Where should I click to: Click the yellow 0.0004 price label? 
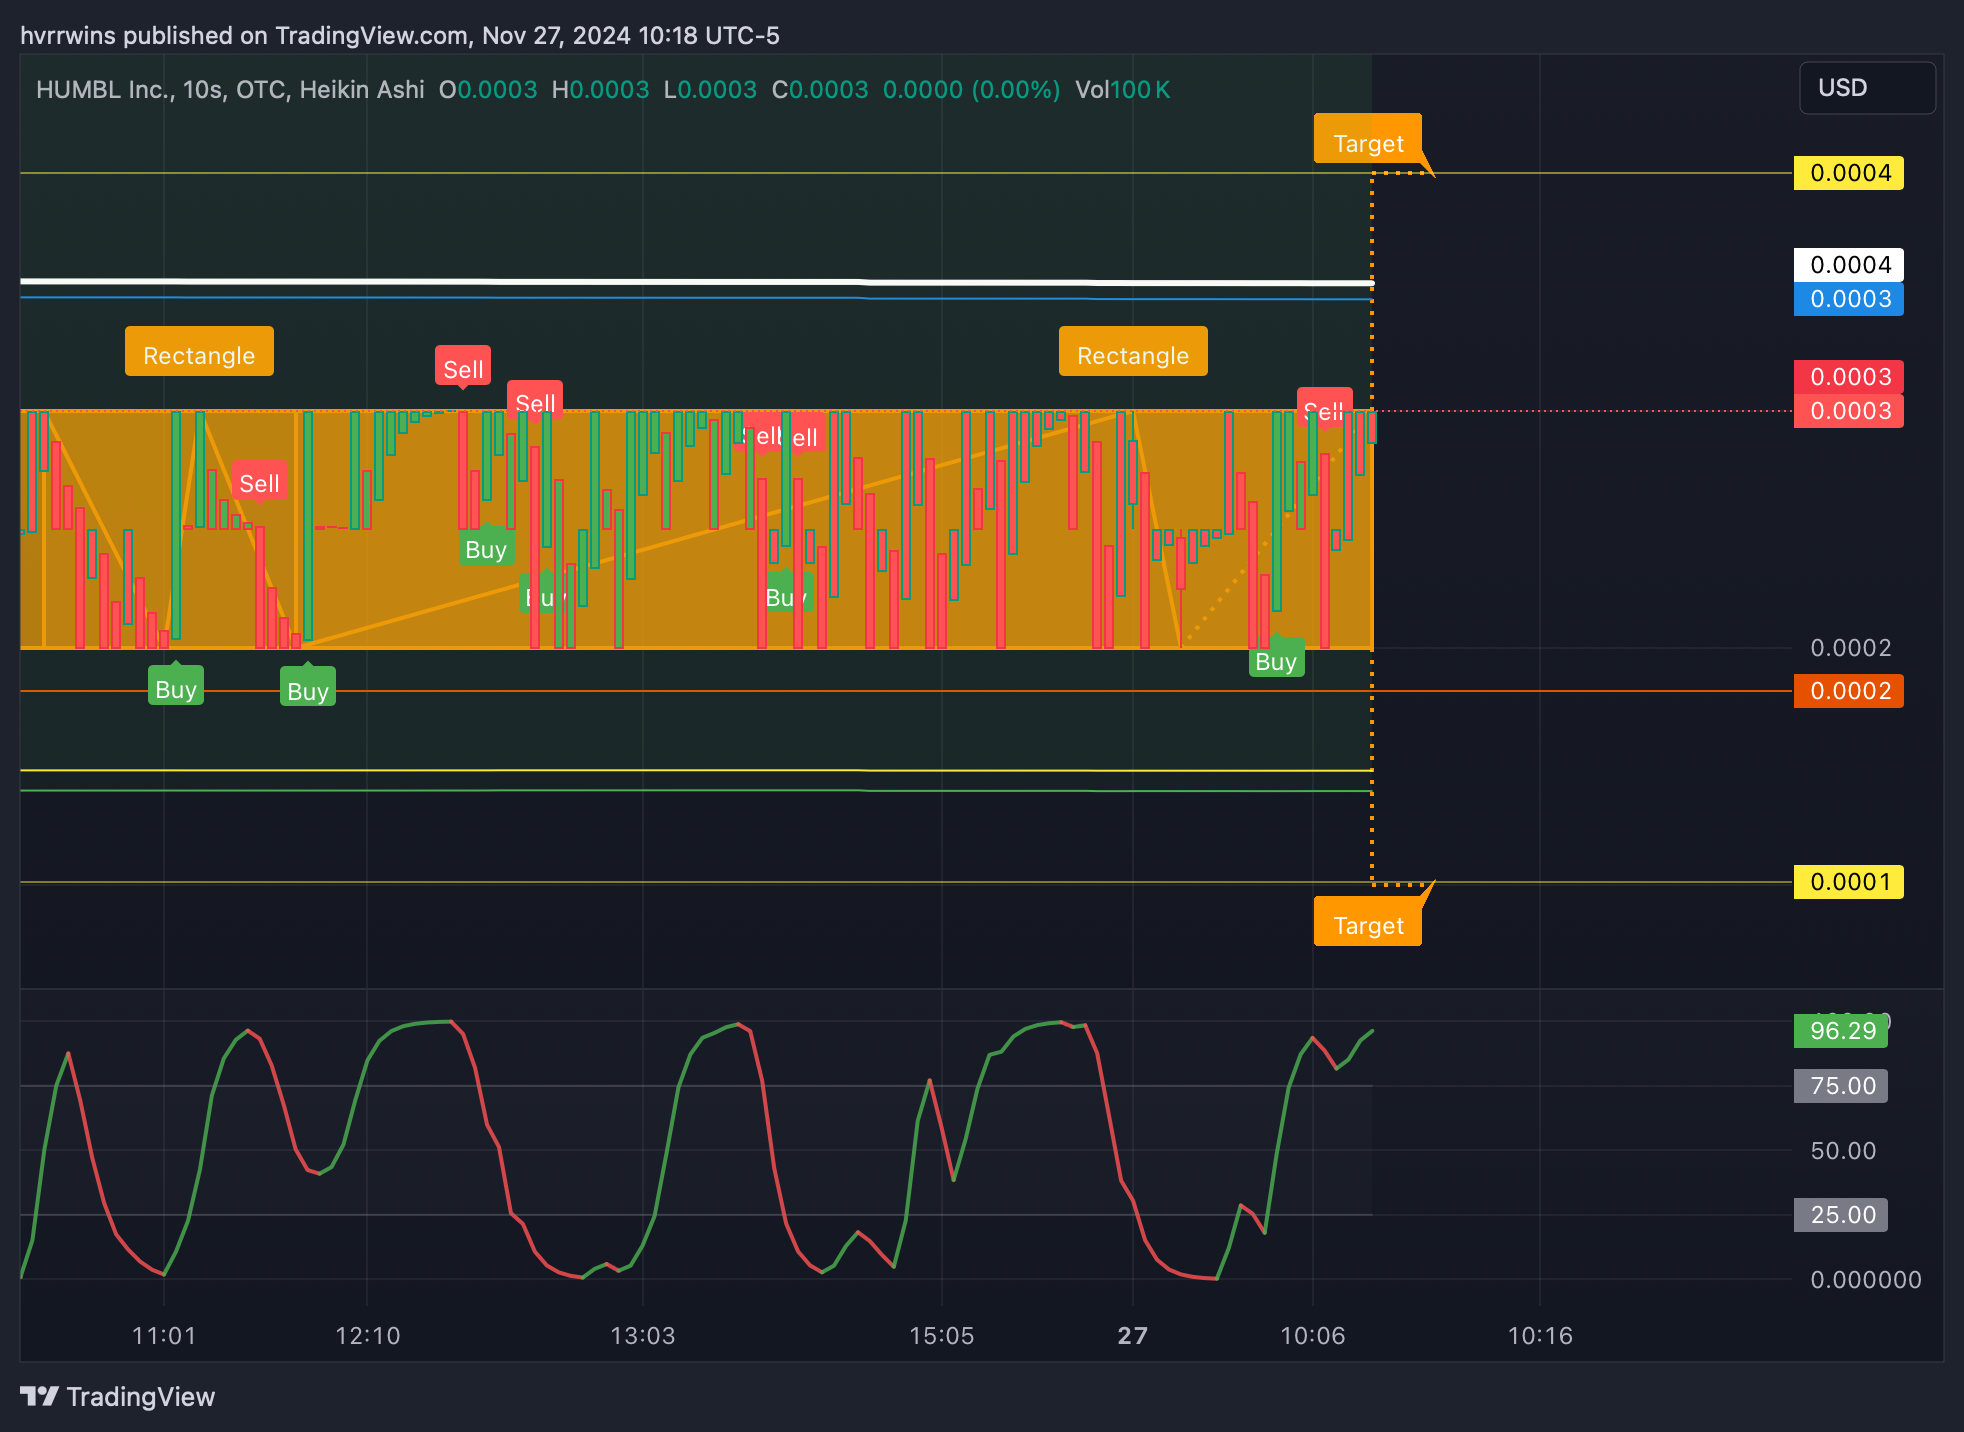1849,173
